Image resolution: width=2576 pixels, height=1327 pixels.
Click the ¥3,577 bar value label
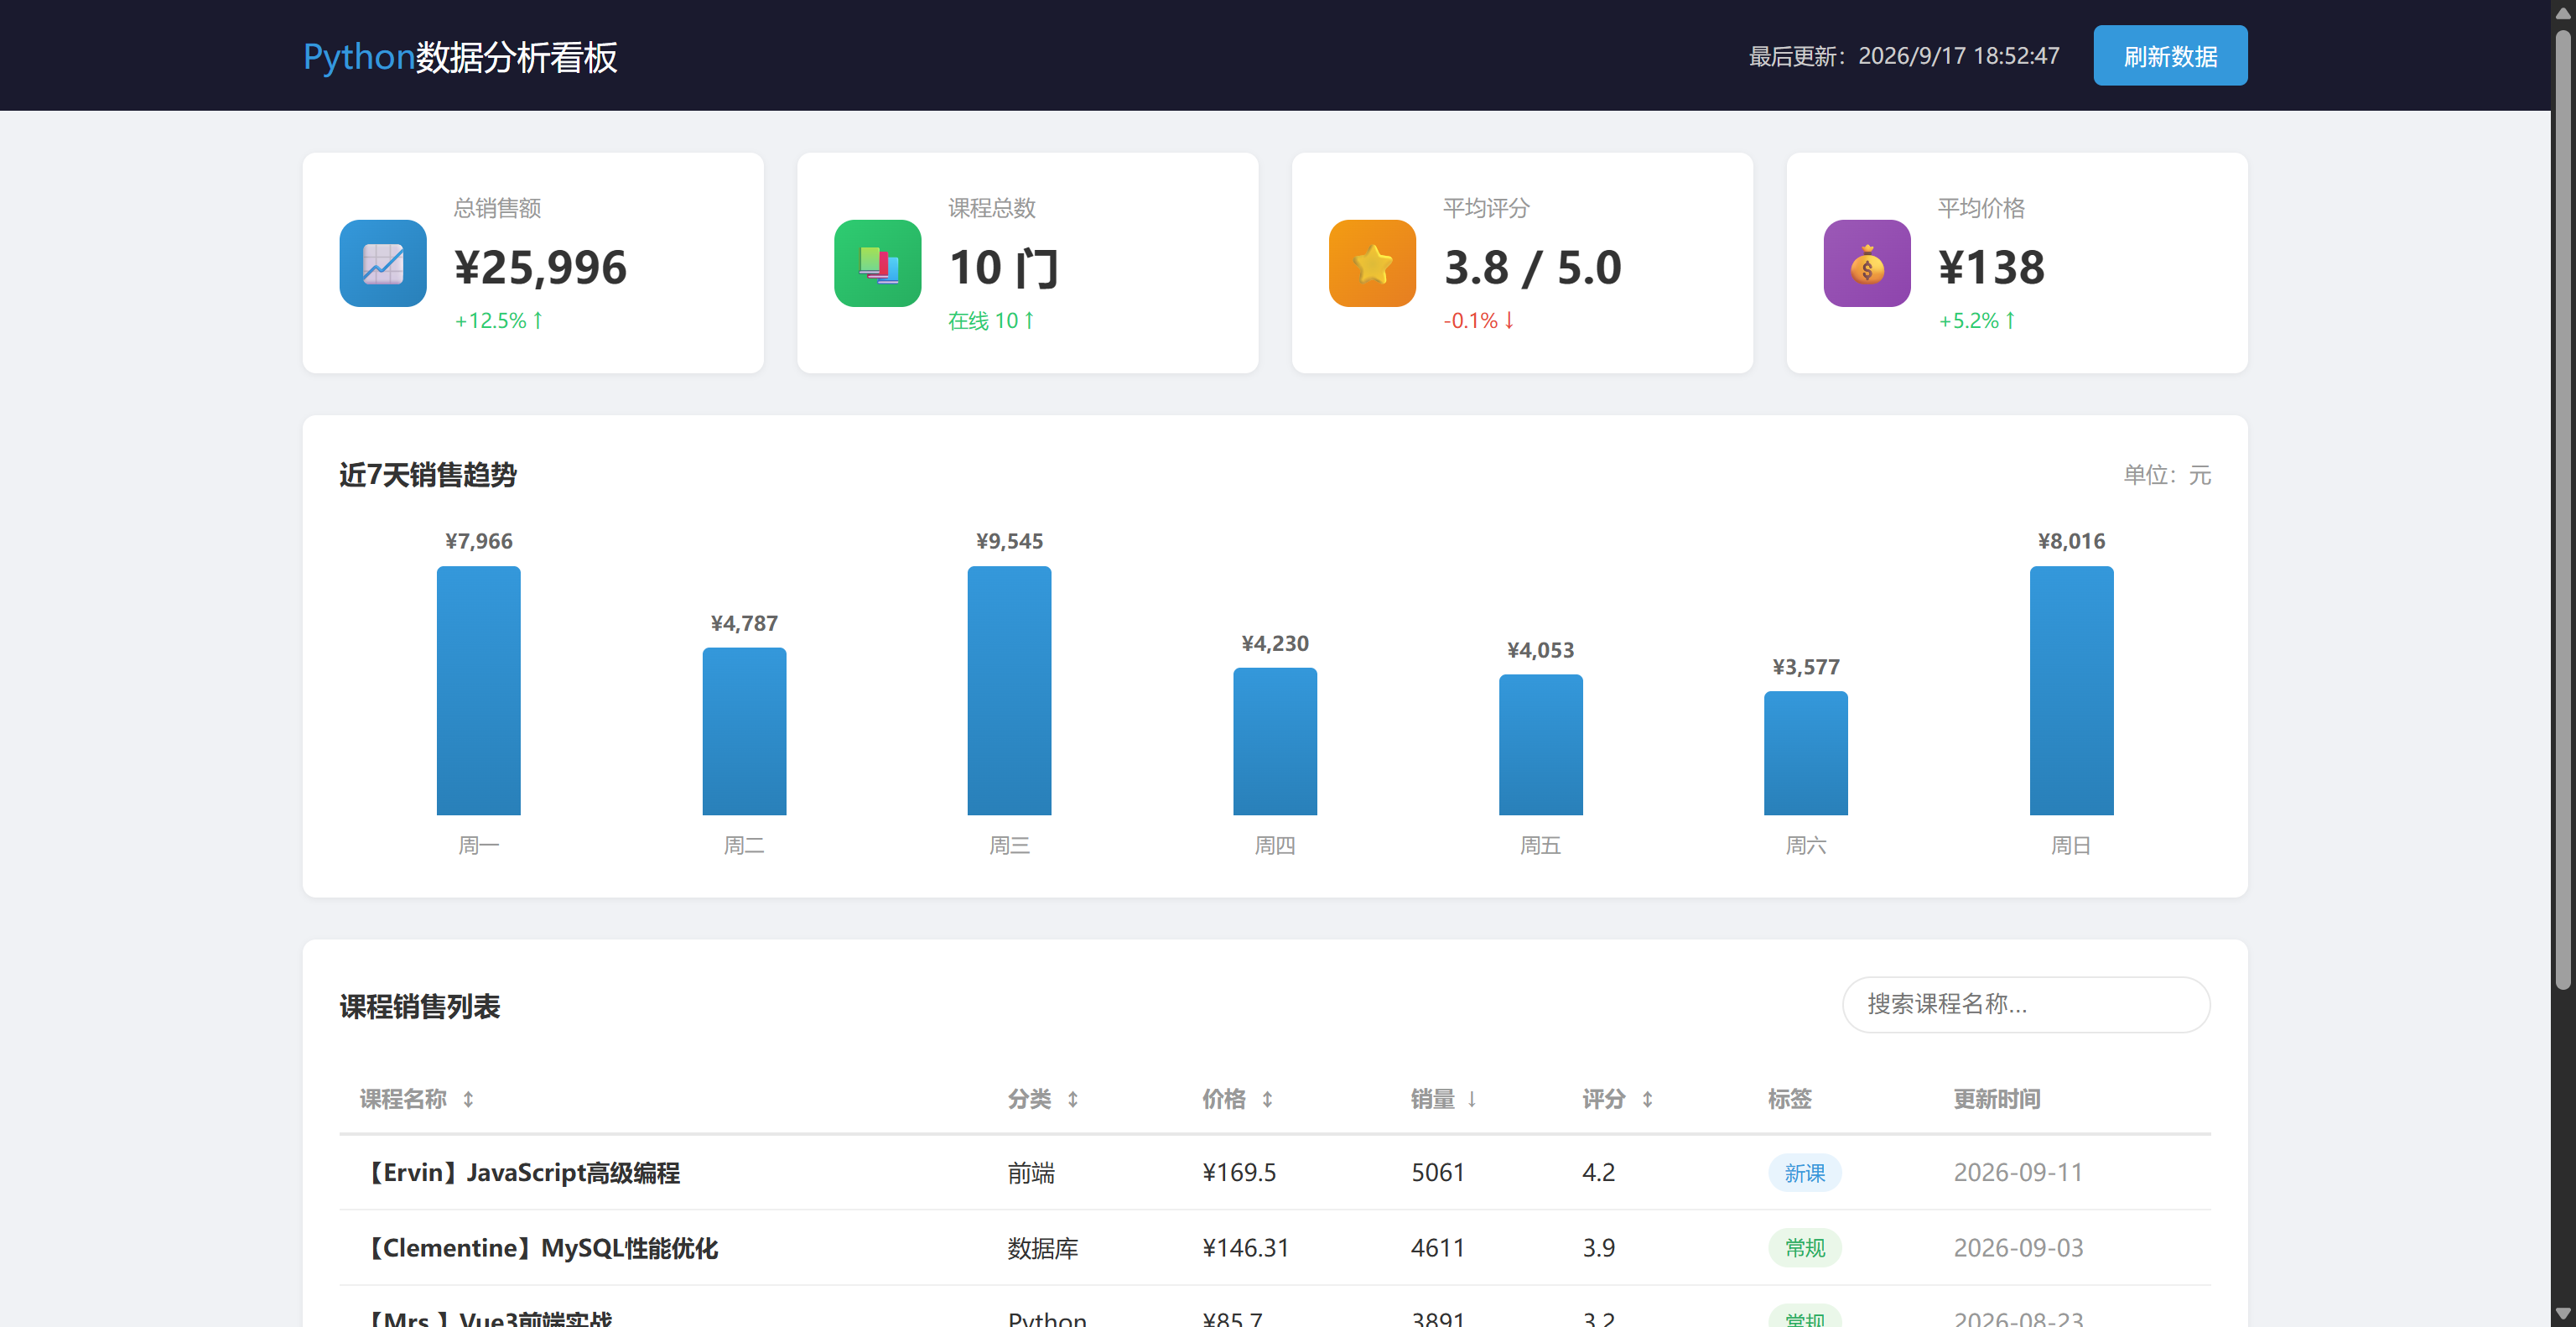pyautogui.click(x=1806, y=667)
